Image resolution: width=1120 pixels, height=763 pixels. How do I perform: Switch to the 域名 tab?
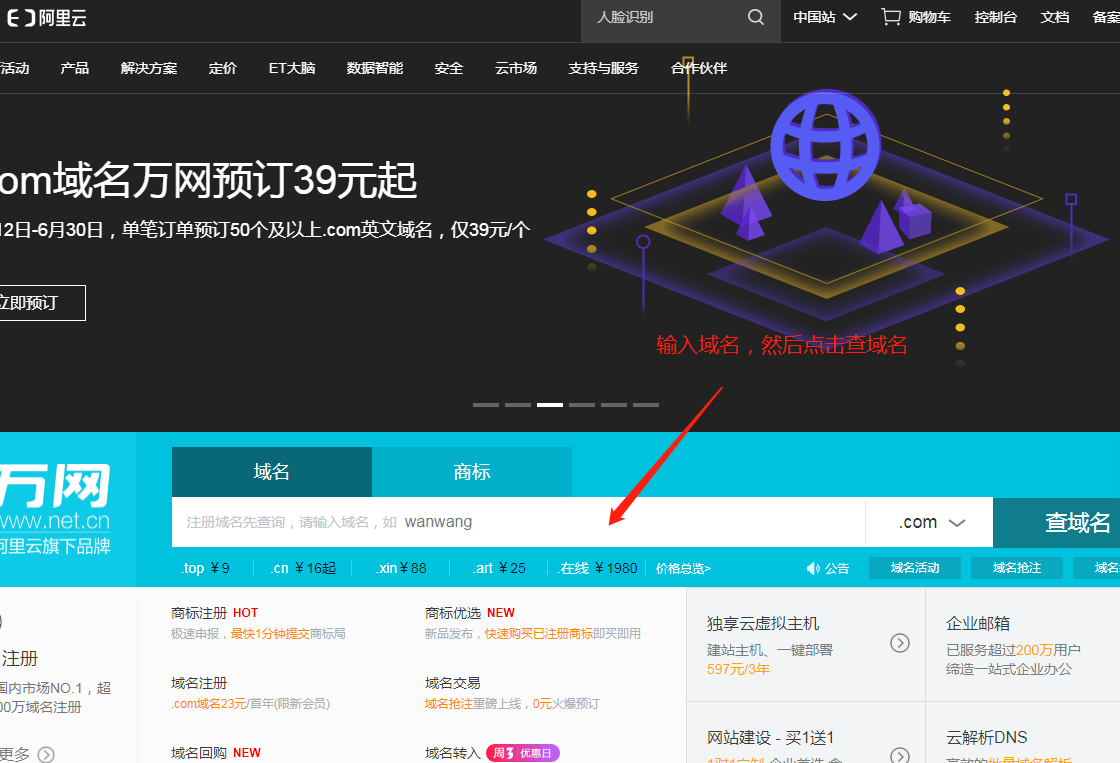272,472
